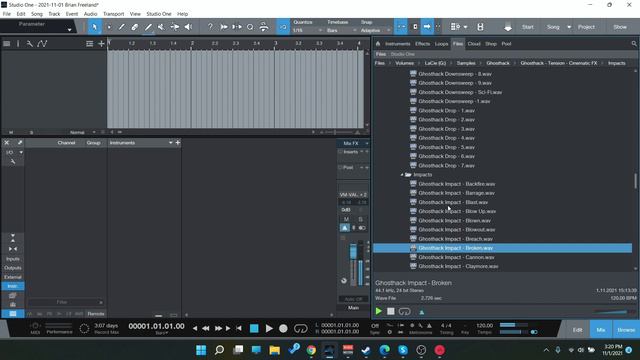Click the wrench settings icon above tracks

pyautogui.click(x=29, y=44)
